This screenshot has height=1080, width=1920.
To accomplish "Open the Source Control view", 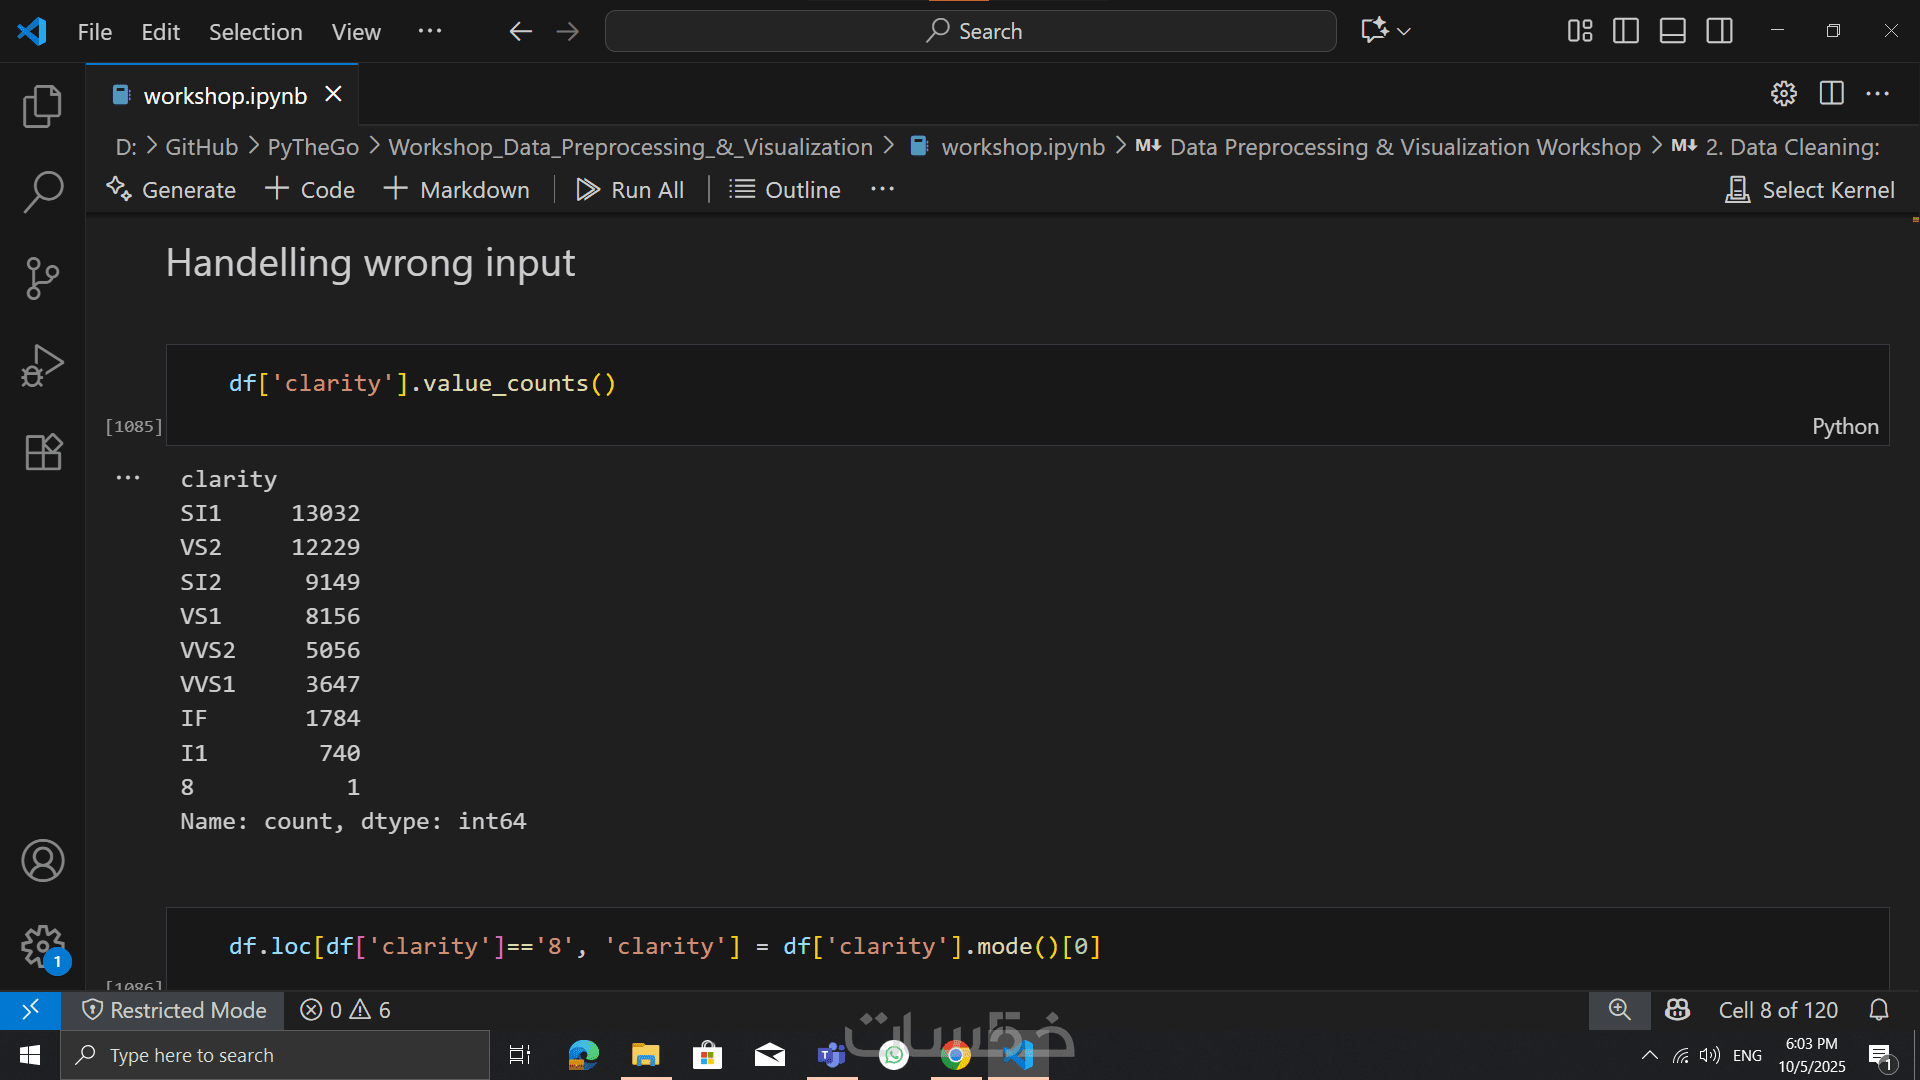I will pos(42,278).
